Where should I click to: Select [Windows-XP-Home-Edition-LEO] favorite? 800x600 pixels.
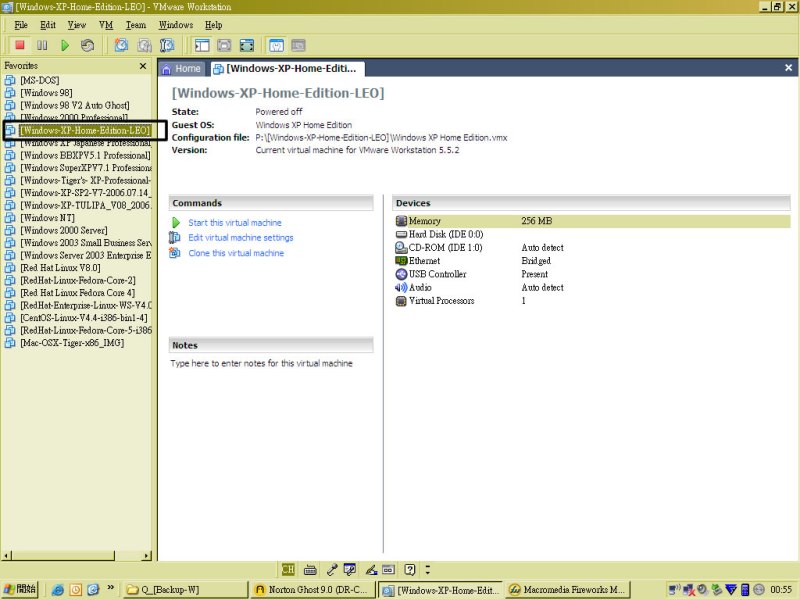85,131
